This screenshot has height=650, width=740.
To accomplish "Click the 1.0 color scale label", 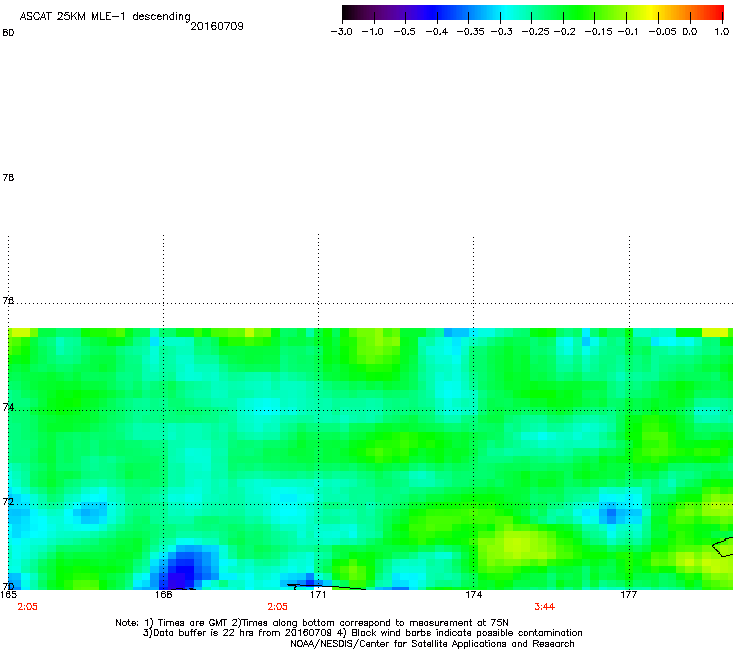I will click(722, 32).
